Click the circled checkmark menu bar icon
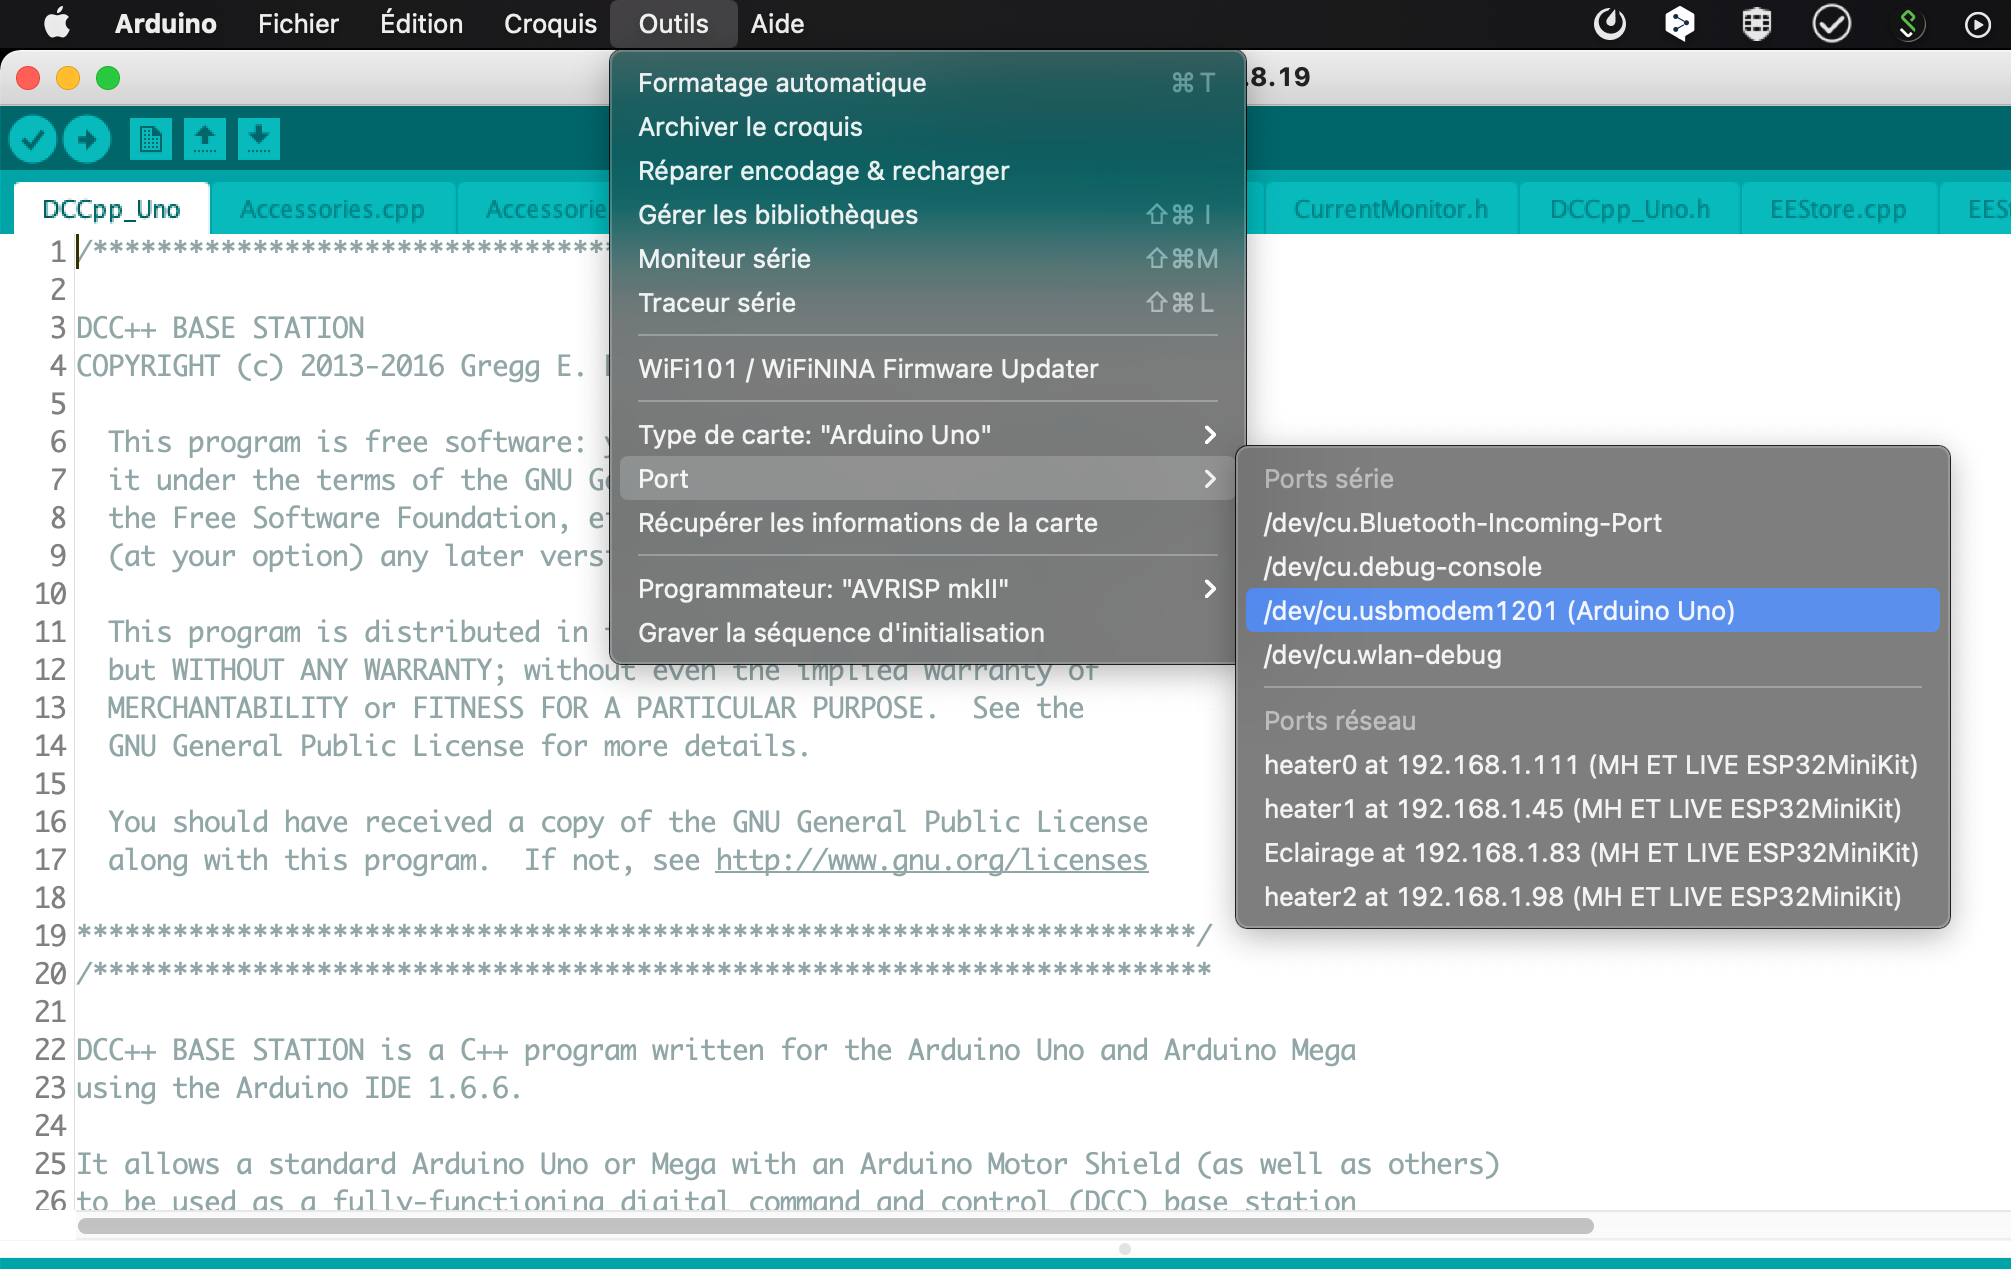This screenshot has height=1269, width=2011. click(x=1831, y=23)
